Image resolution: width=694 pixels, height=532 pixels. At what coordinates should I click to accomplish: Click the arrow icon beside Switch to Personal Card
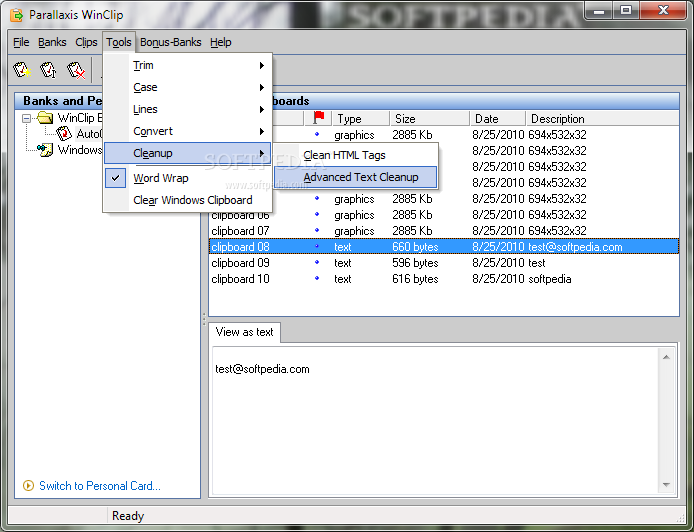tap(28, 486)
